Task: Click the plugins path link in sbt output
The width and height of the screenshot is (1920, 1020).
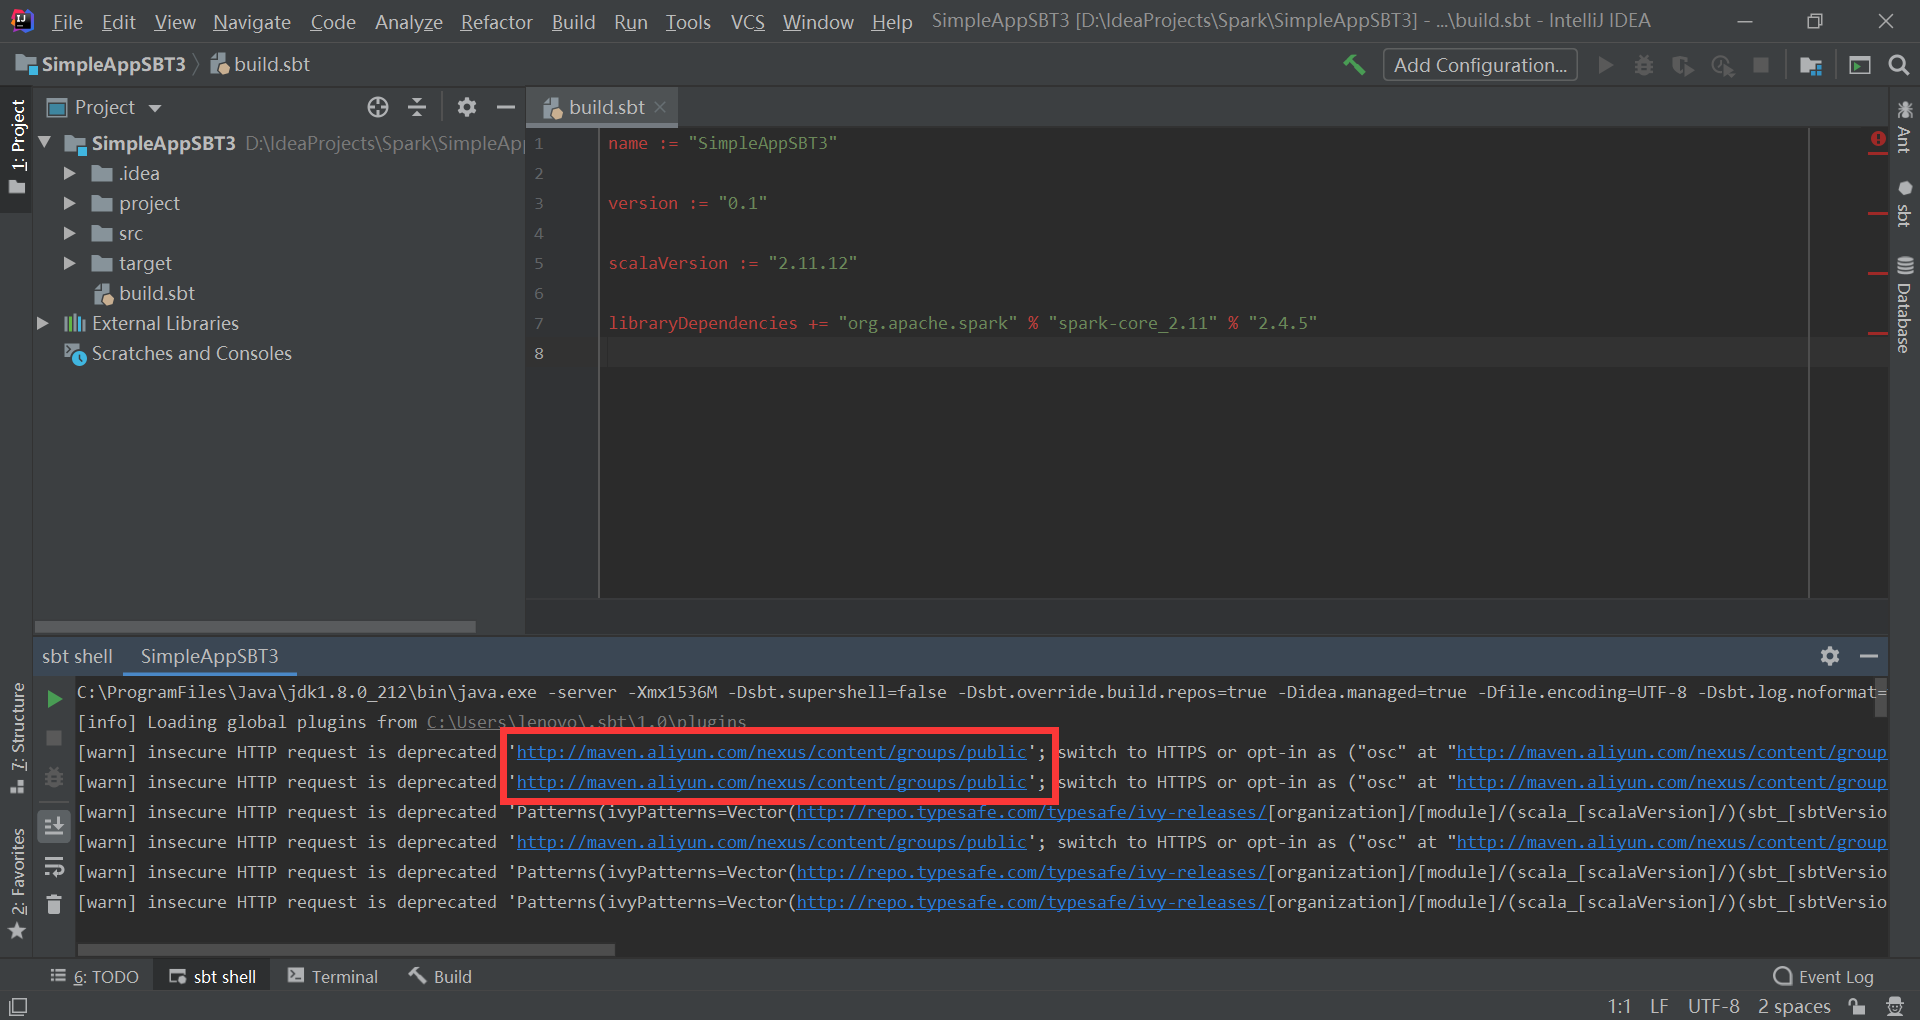Action: (586, 722)
